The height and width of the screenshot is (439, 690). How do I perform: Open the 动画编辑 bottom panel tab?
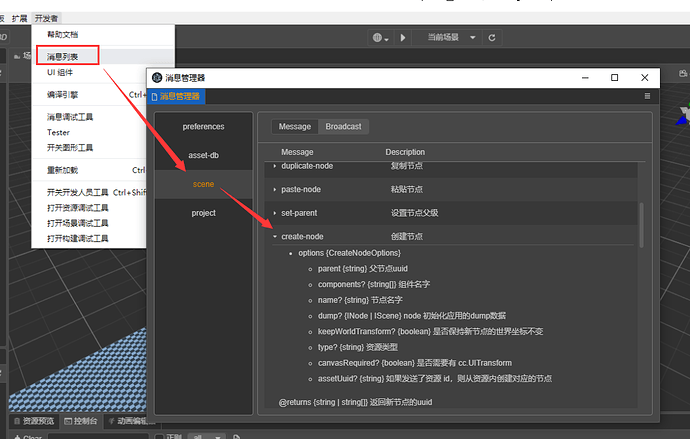point(131,421)
